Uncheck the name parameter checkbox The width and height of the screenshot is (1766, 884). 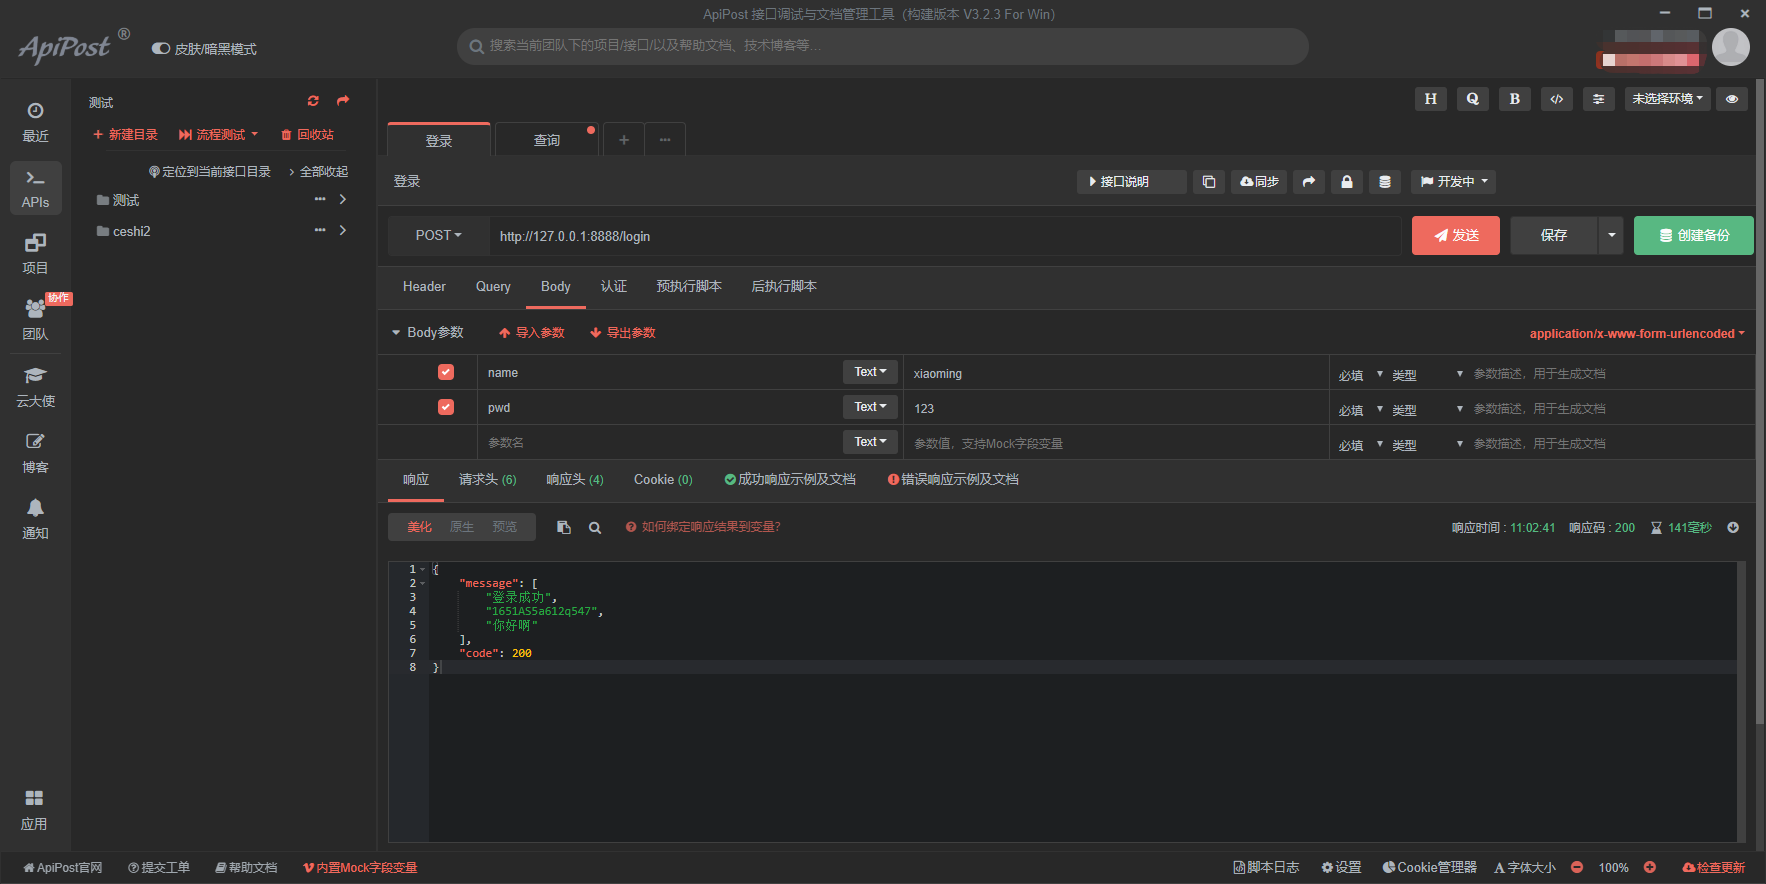click(x=446, y=372)
